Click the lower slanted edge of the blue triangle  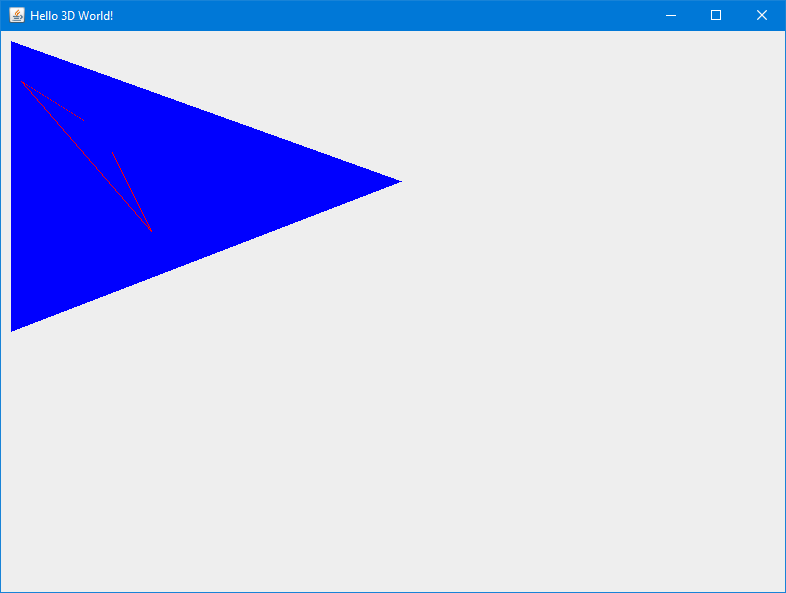(x=207, y=257)
